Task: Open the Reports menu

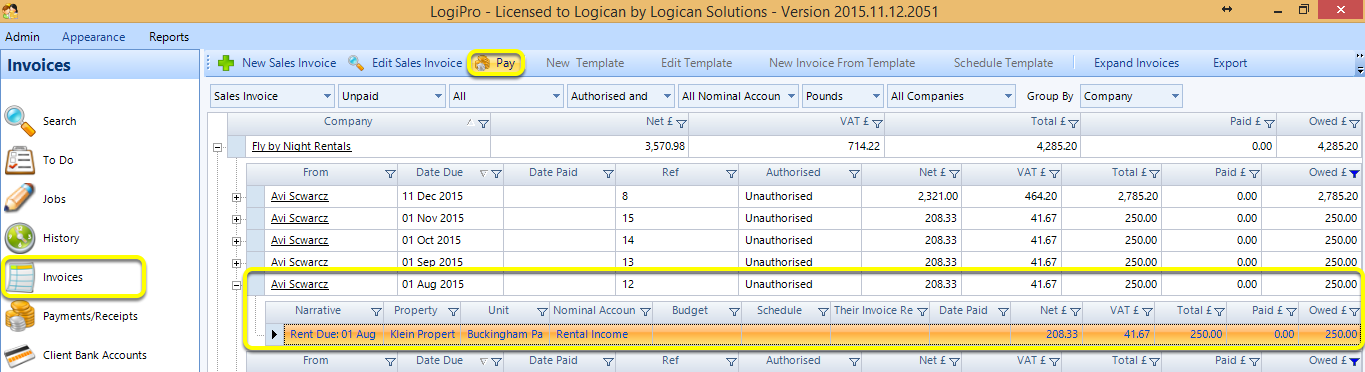Action: [169, 37]
